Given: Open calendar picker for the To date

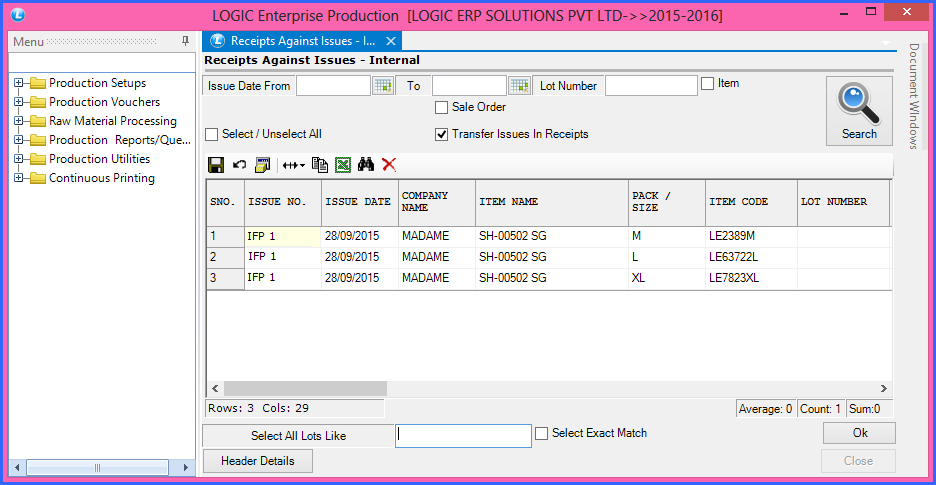Looking at the screenshot, I should pos(519,85).
